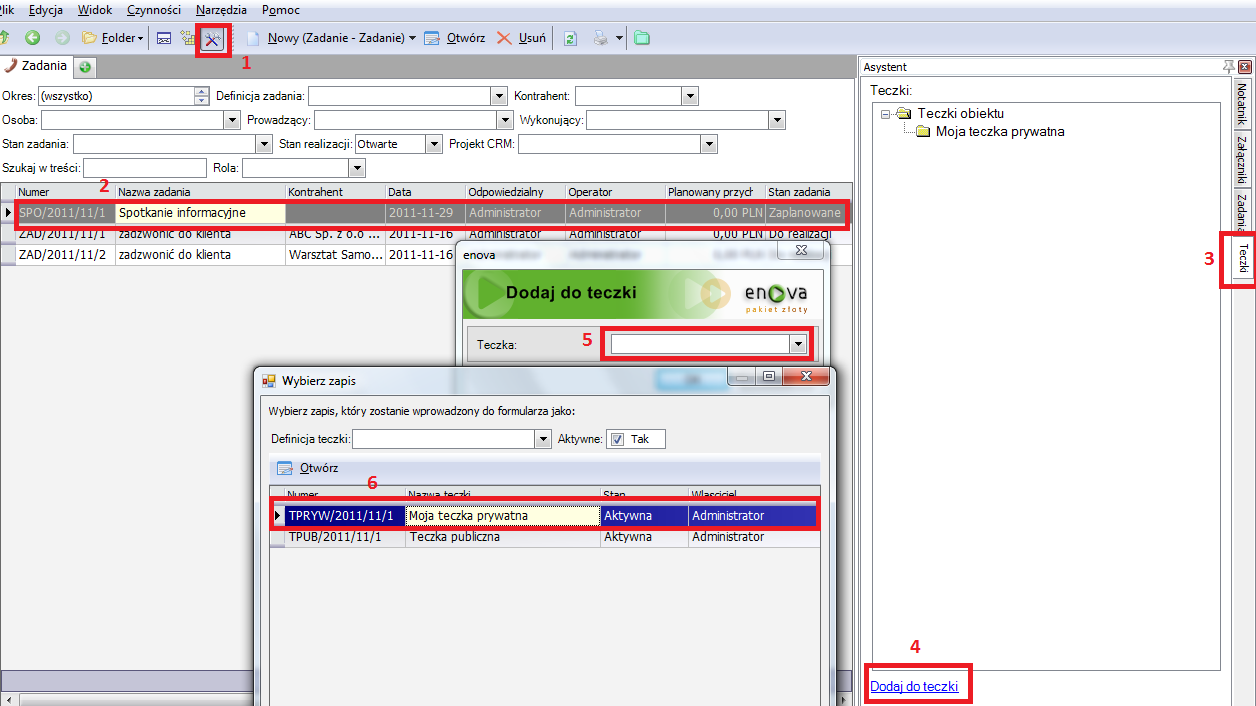Click the Dodaj do teczki link
The image size is (1256, 706).
coord(914,686)
